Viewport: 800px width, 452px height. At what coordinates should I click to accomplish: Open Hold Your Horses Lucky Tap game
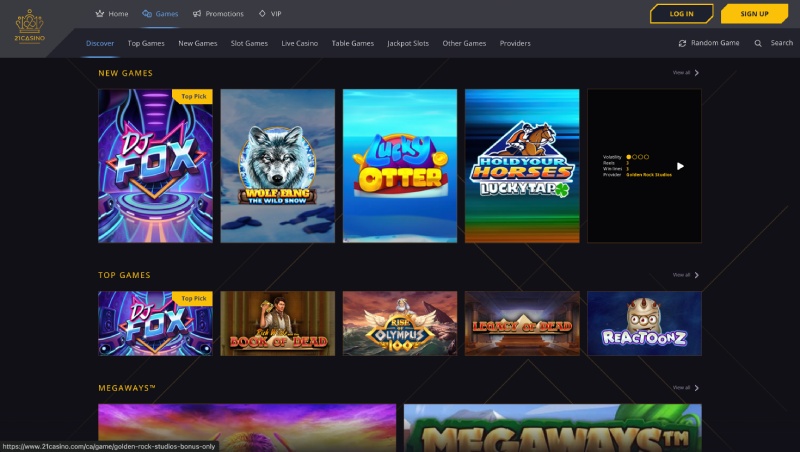(522, 166)
